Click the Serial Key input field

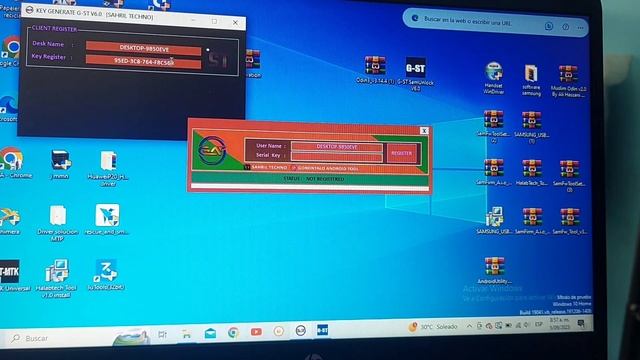click(336, 156)
